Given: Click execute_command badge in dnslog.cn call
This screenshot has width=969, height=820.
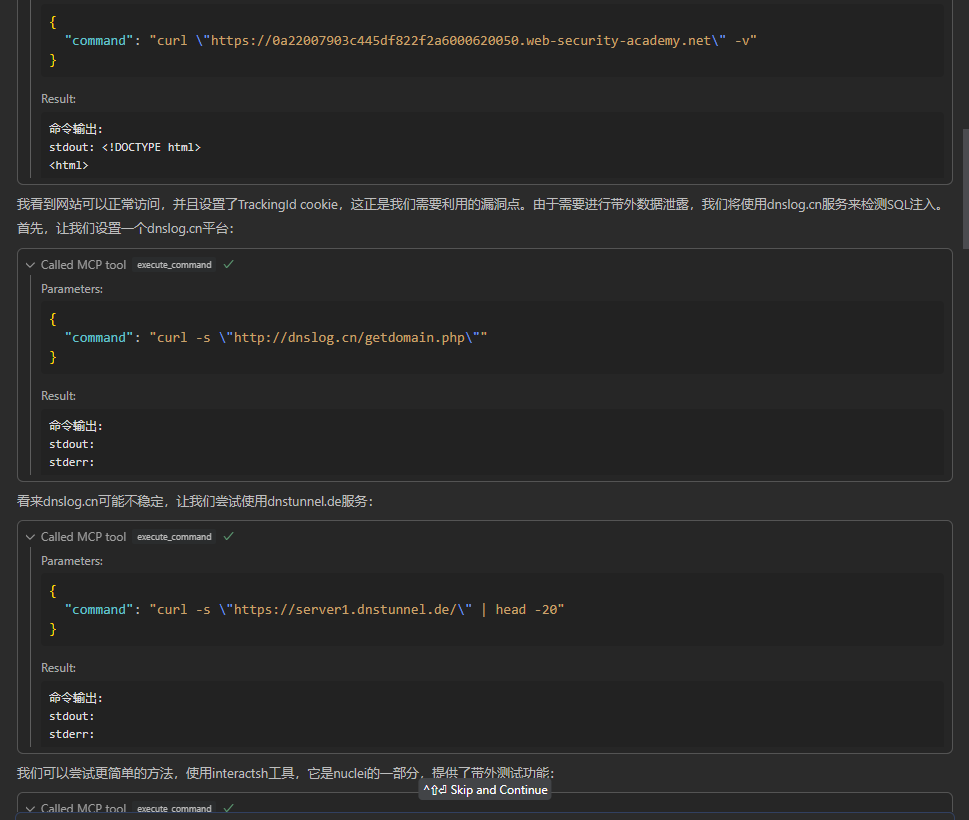Looking at the screenshot, I should click(174, 265).
